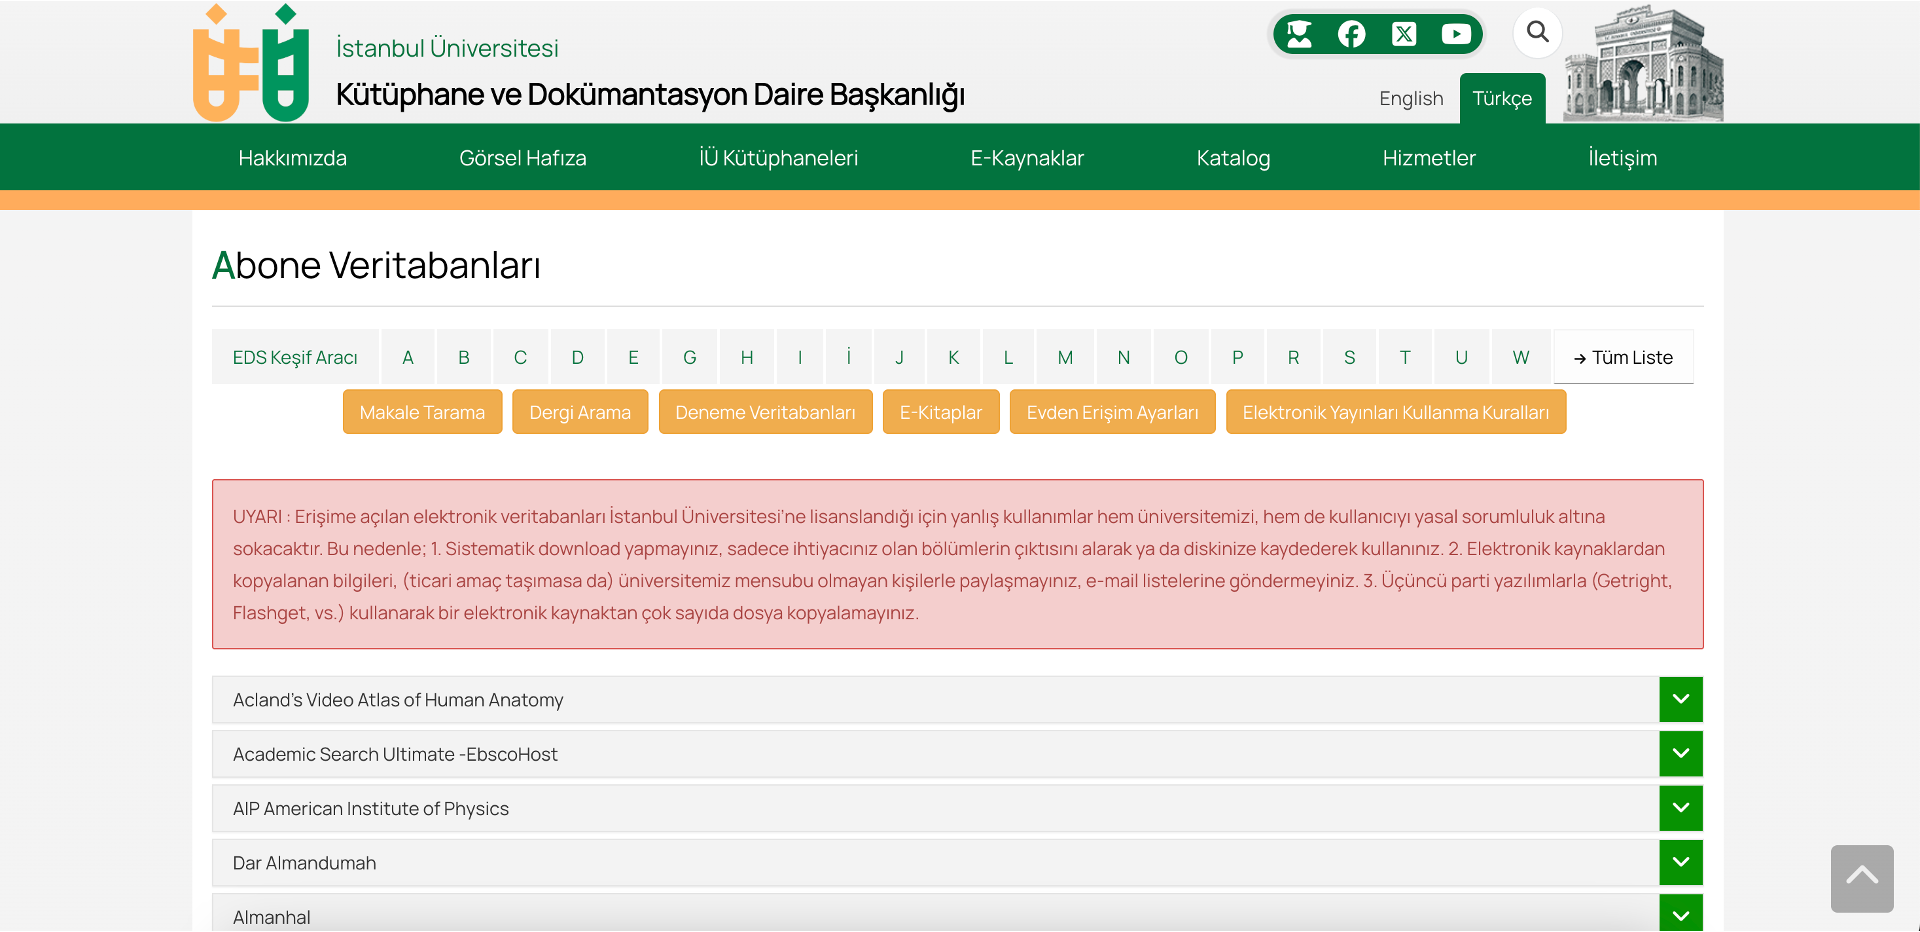Click the search magnifier icon
Image resolution: width=1920 pixels, height=932 pixels.
(1538, 32)
